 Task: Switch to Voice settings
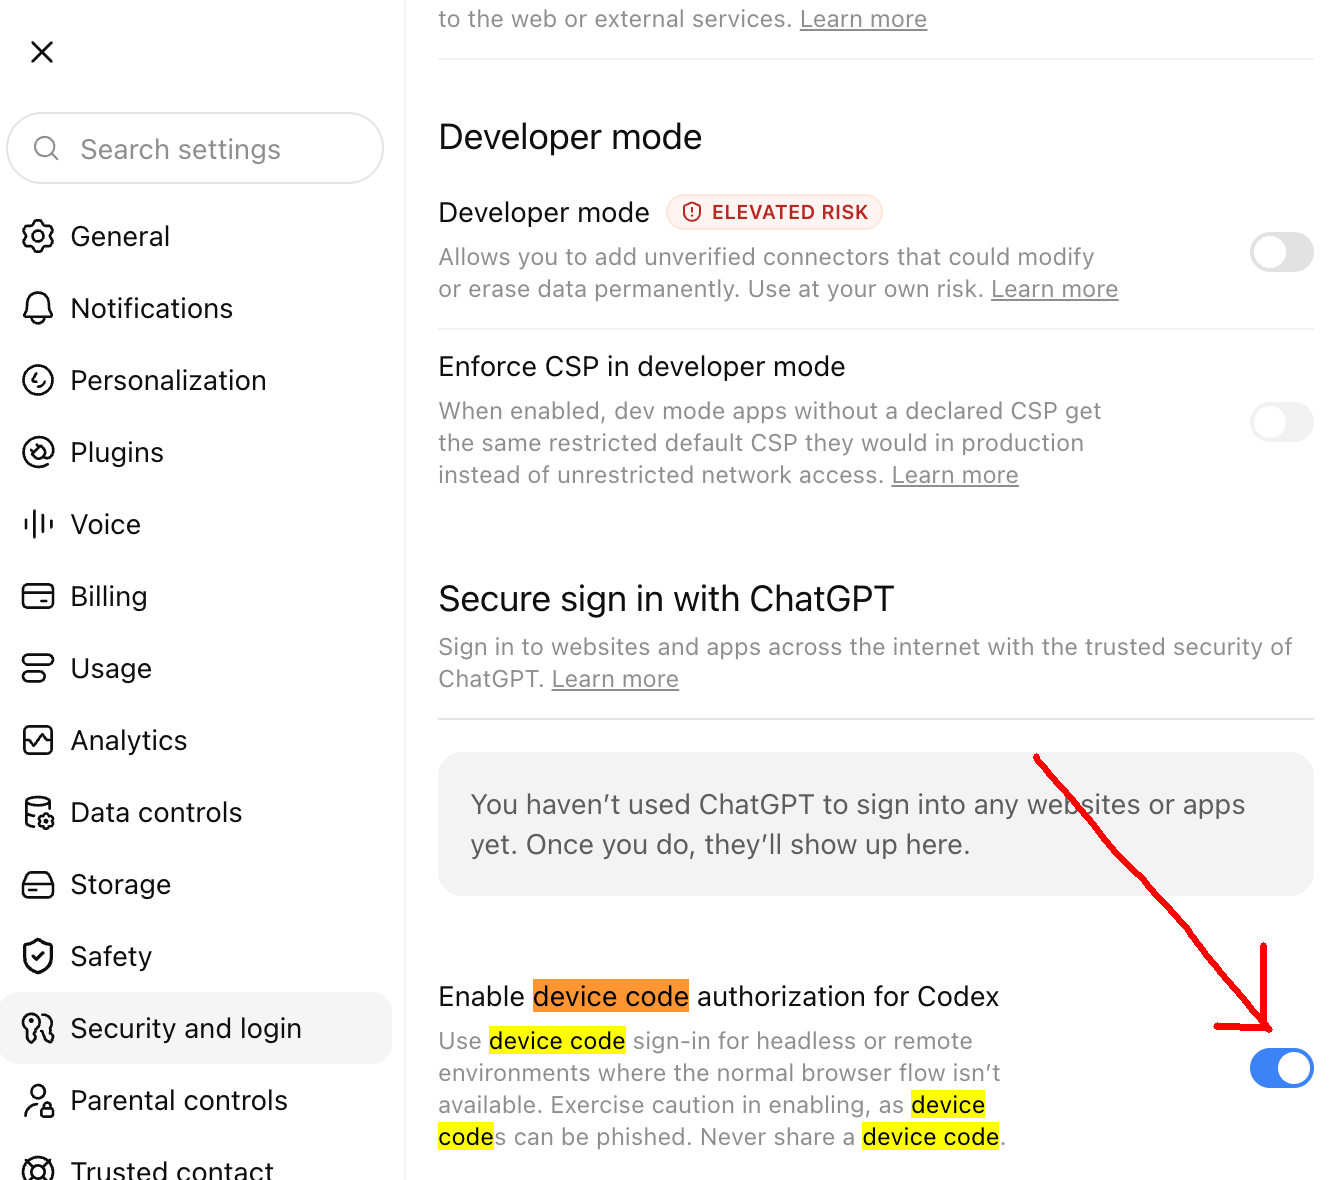tap(196, 524)
